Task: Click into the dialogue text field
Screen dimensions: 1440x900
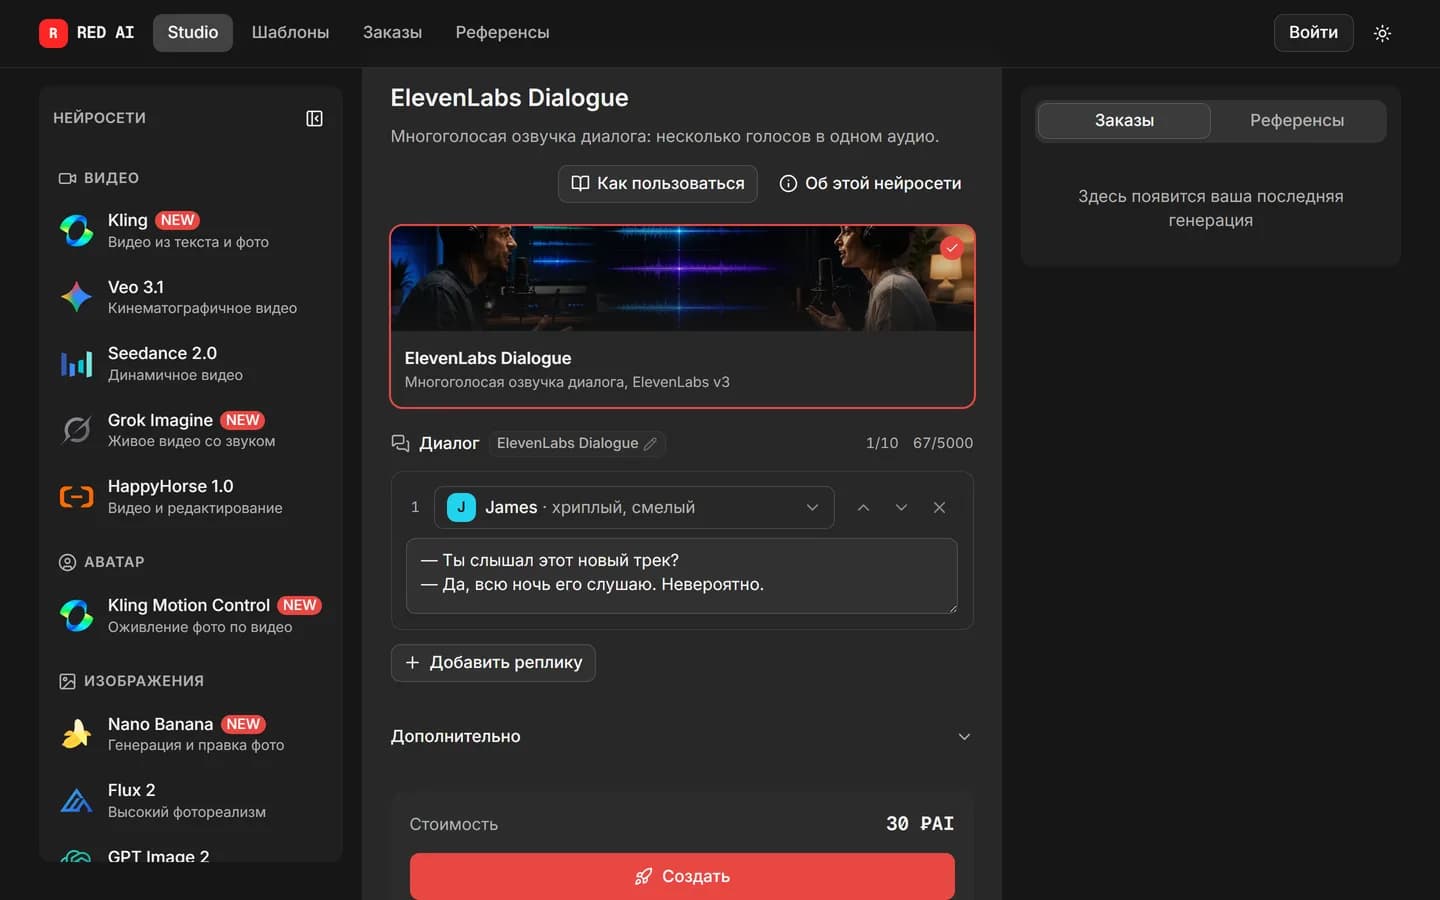Action: coord(682,576)
